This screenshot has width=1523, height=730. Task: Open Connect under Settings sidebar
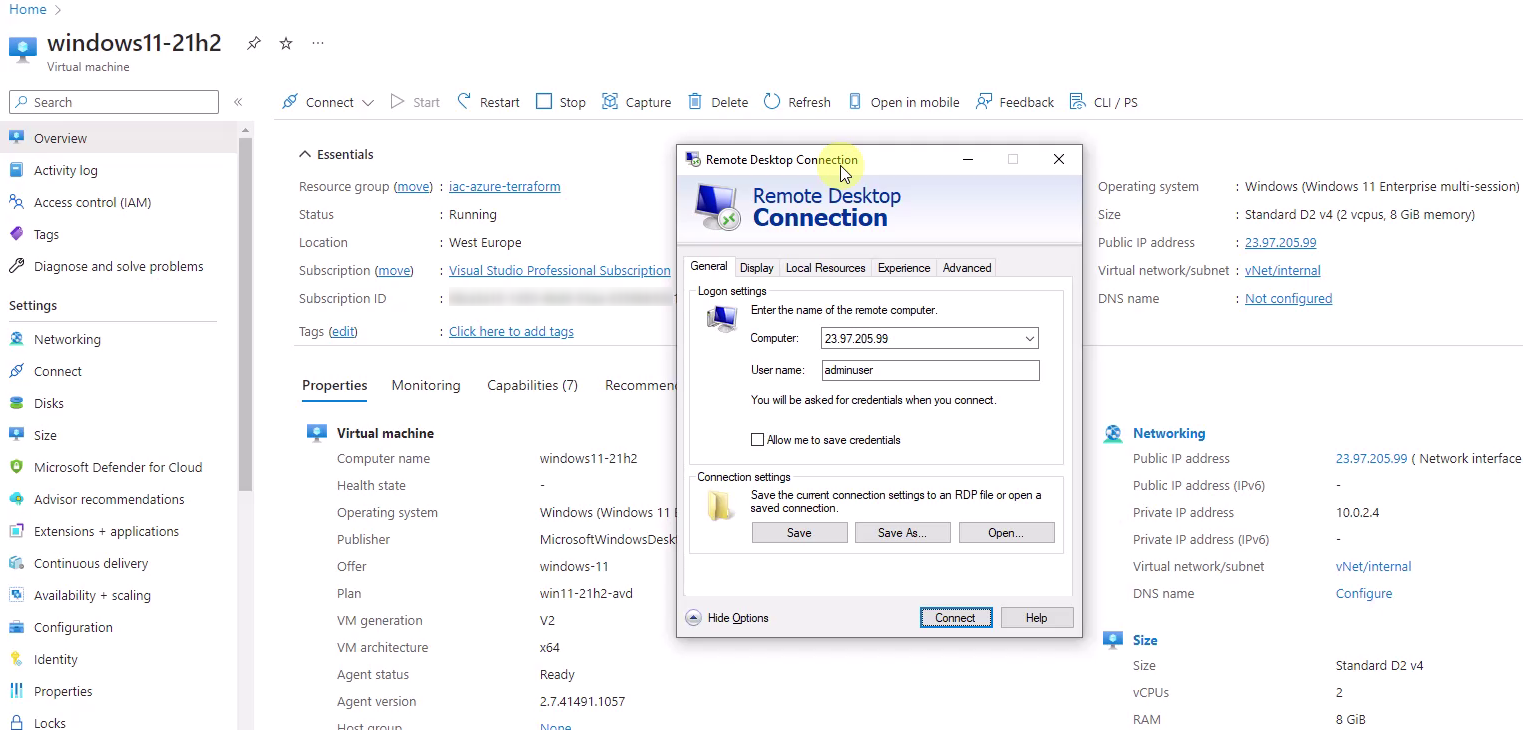pos(118,371)
